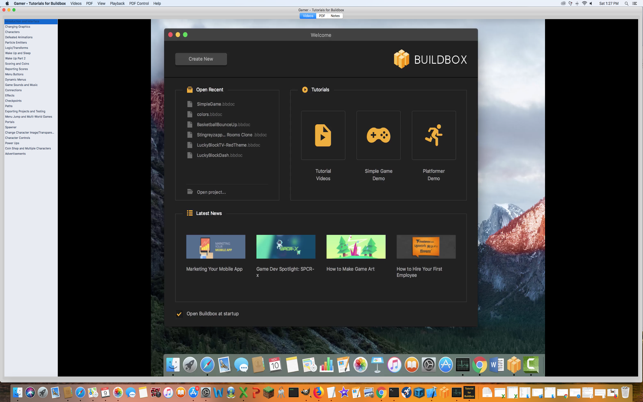Click green Camtasia icon in the video's Dock
This screenshot has height=402, width=643.
531,365
